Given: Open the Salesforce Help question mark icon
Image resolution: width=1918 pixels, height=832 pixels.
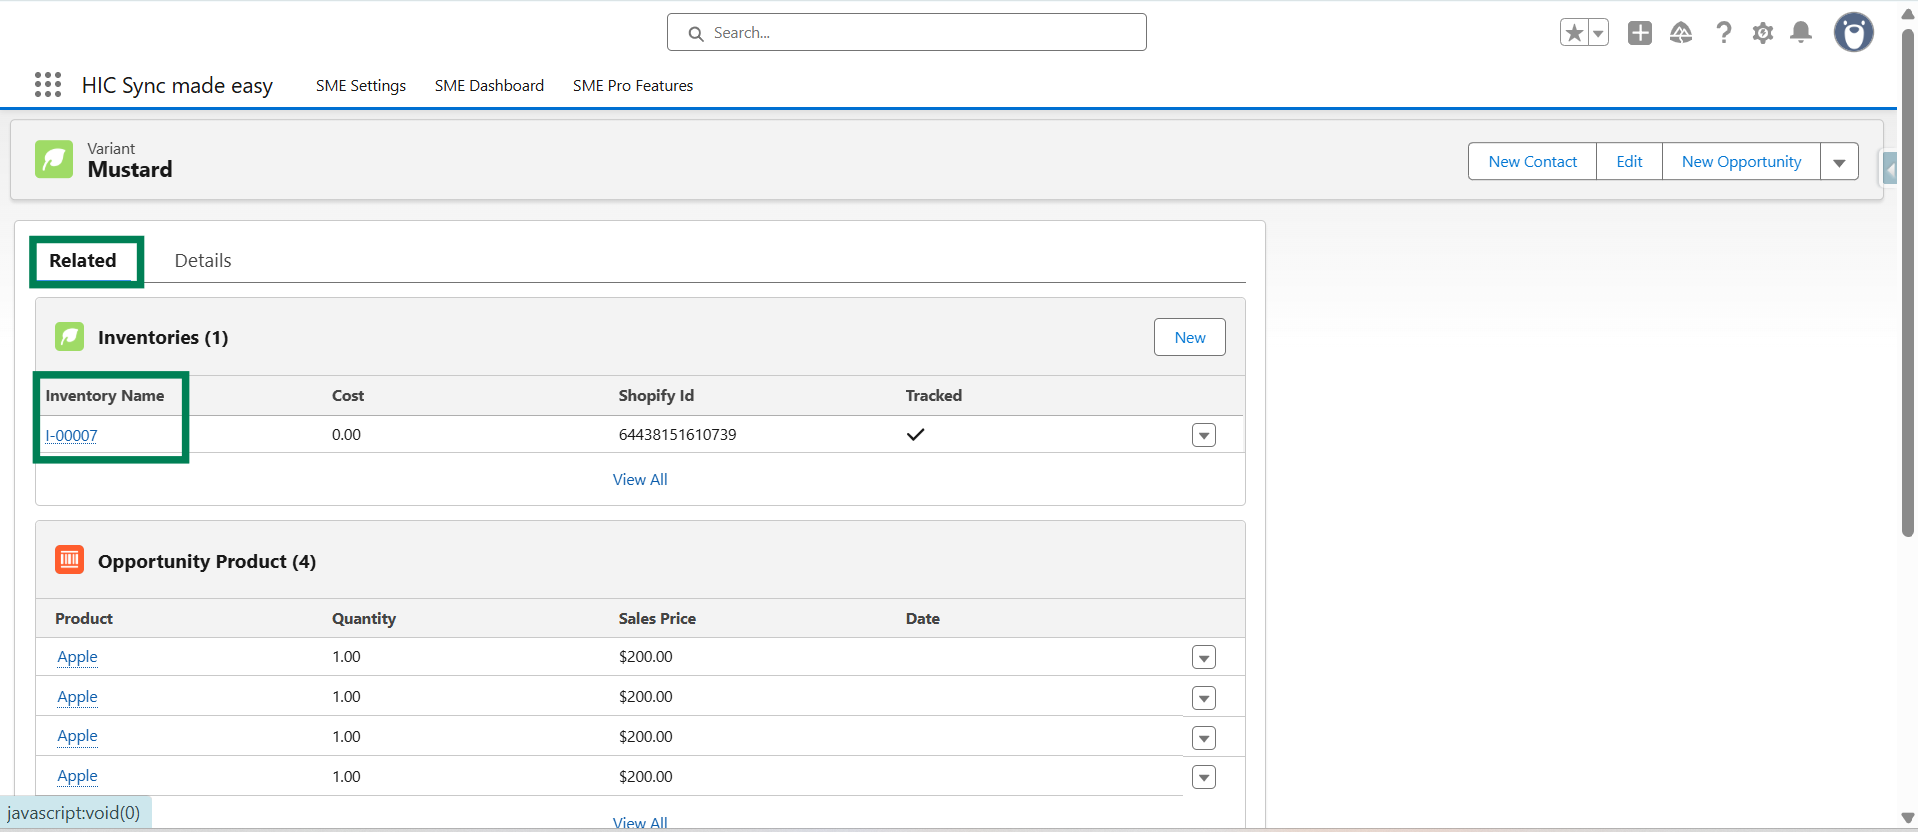Looking at the screenshot, I should pos(1723,33).
